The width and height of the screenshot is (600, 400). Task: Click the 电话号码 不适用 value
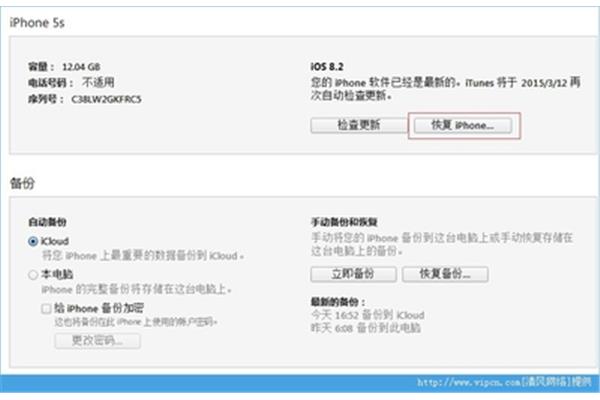pyautogui.click(x=98, y=82)
